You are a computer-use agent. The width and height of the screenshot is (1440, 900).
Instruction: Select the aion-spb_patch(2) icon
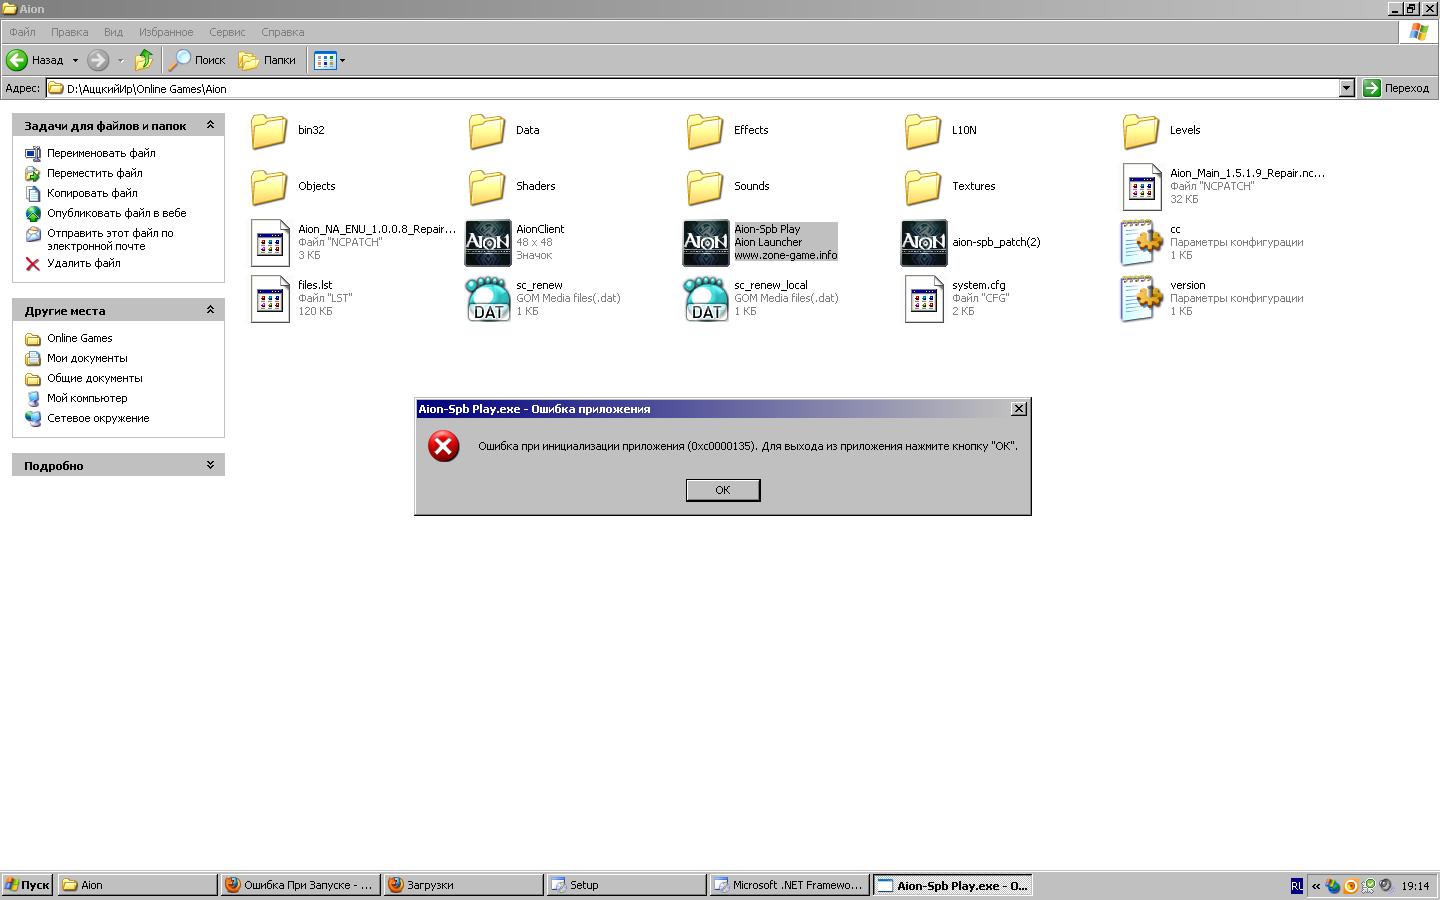pyautogui.click(x=924, y=243)
